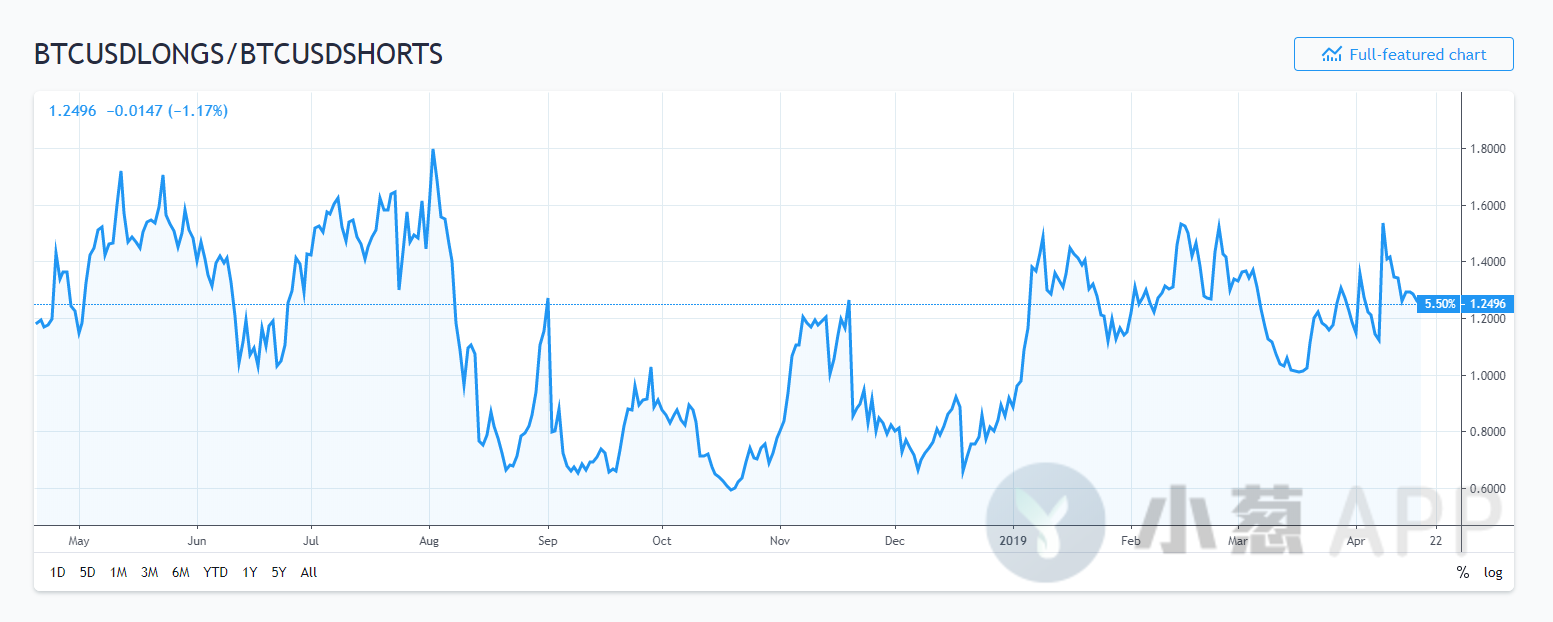Viewport: 1553px width, 622px height.
Task: Select the 5D time range
Action: point(88,573)
